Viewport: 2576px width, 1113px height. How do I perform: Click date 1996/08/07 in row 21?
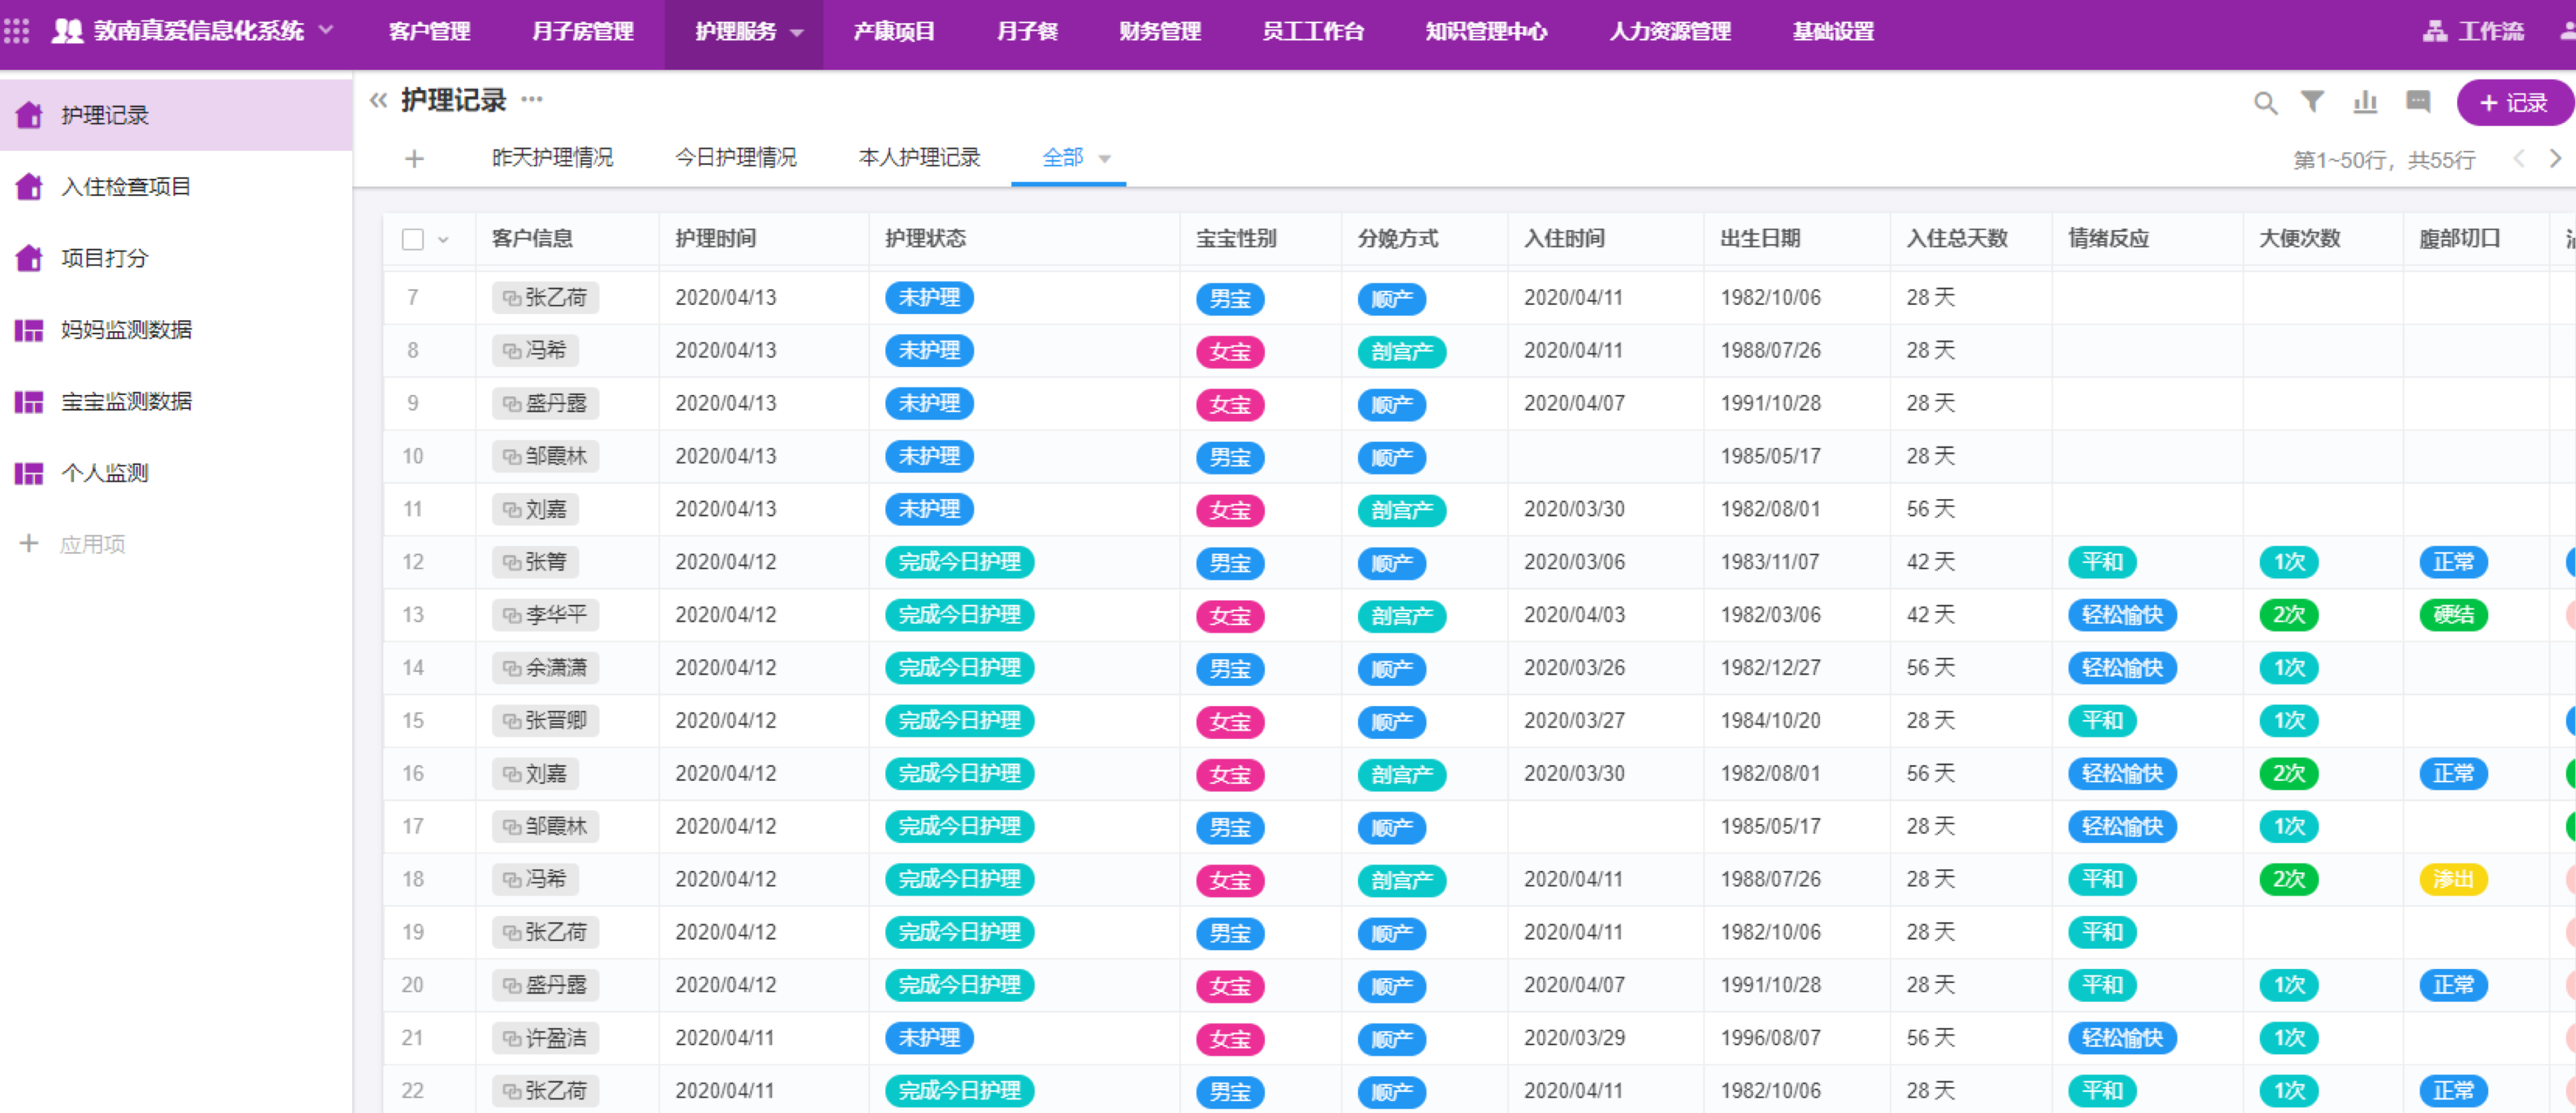(1770, 1038)
